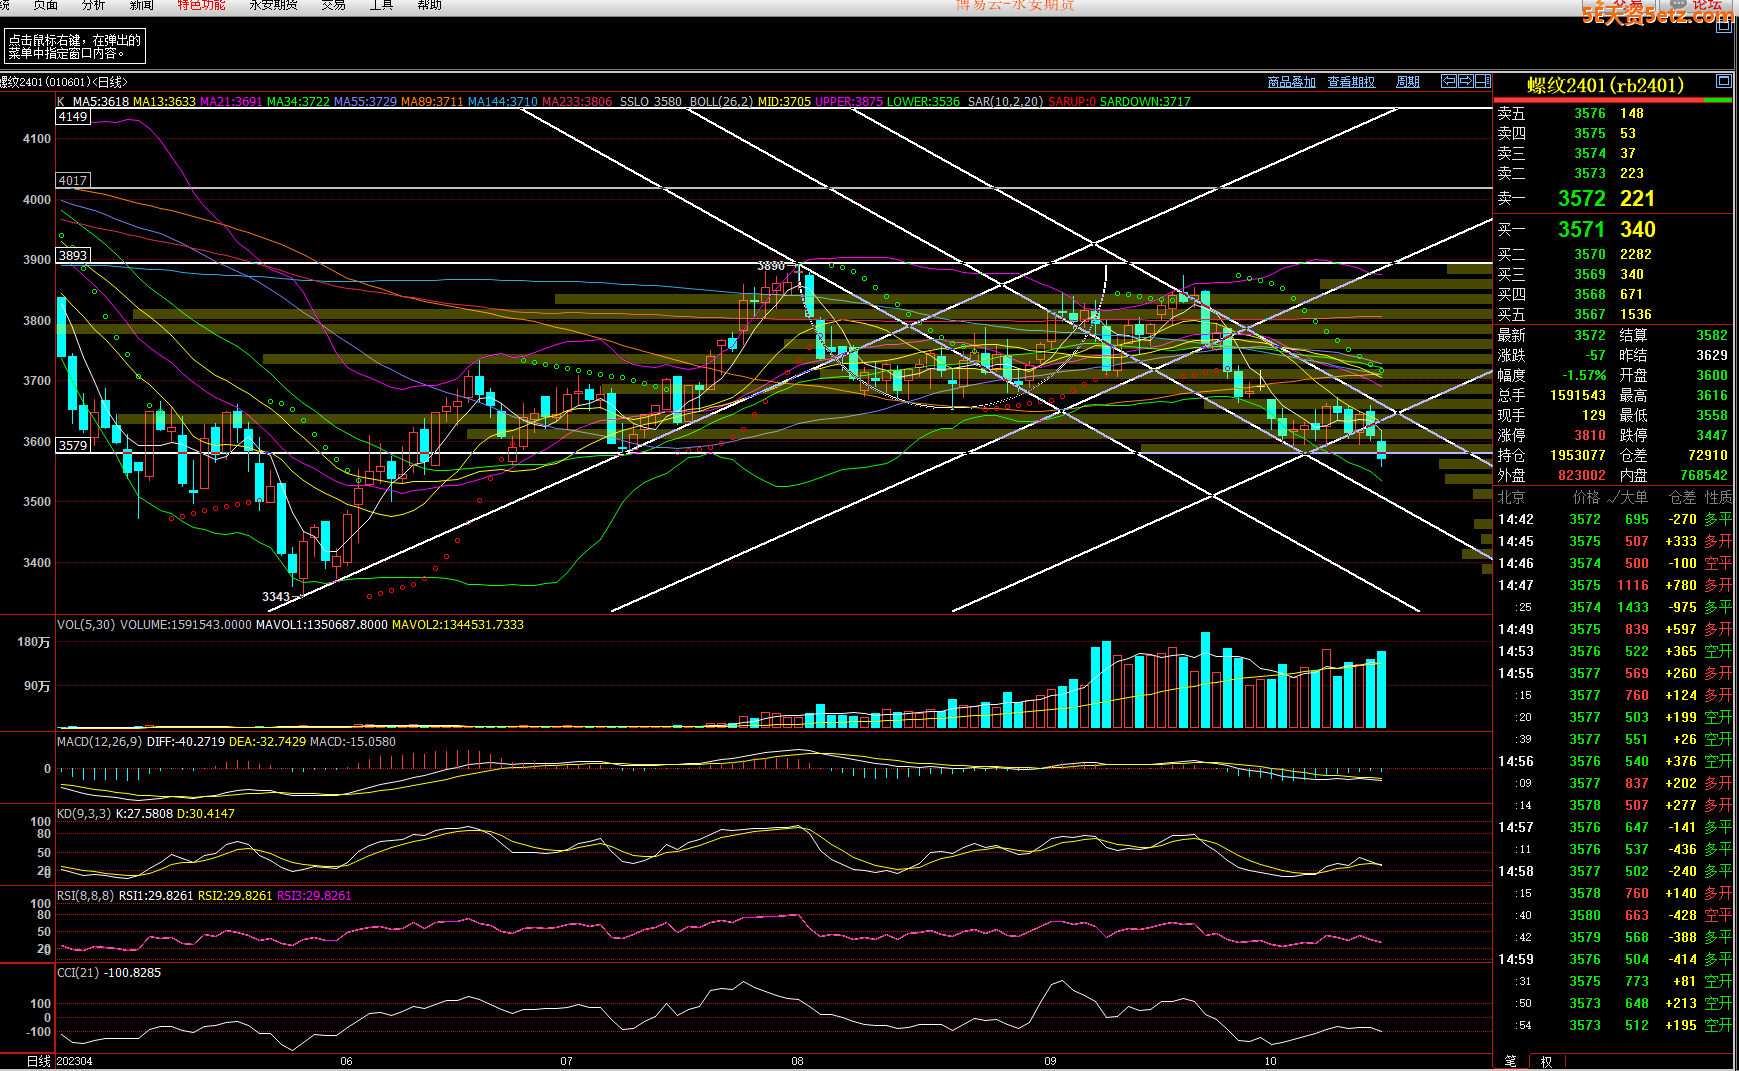The height and width of the screenshot is (1071, 1739).
Task: Open the 周期 period selector
Action: click(x=1408, y=82)
